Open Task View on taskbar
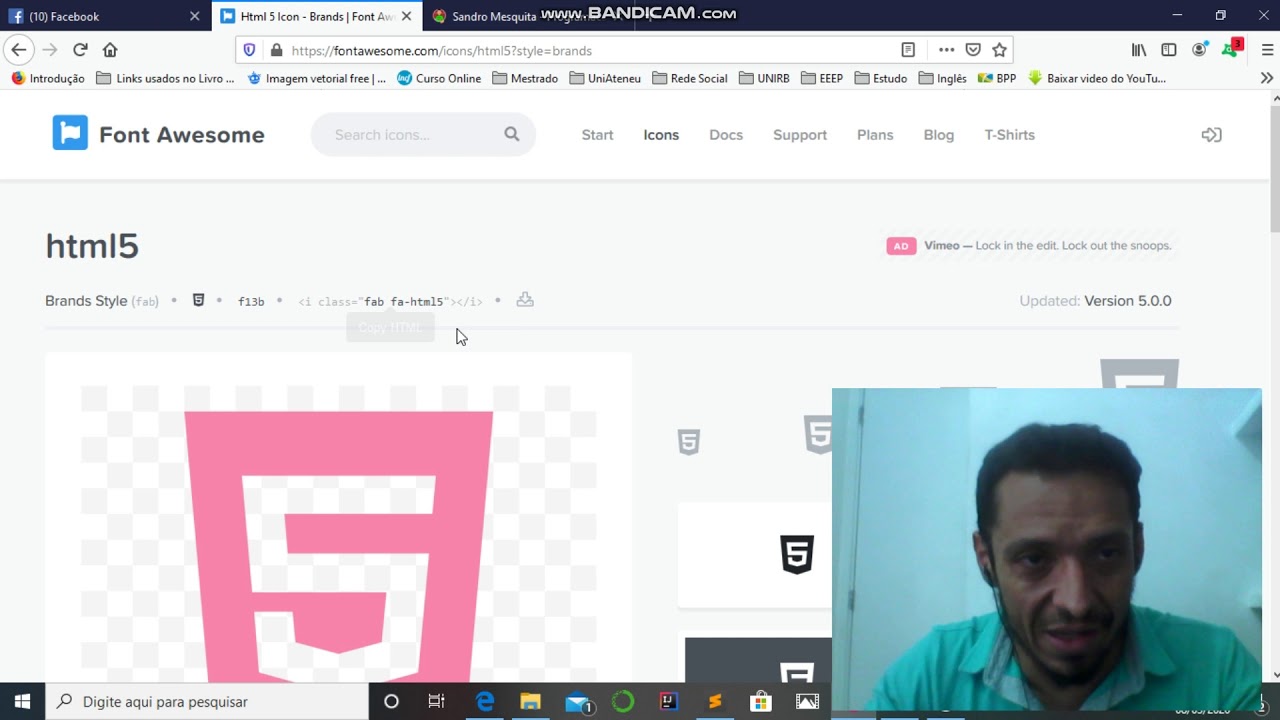 (x=437, y=702)
